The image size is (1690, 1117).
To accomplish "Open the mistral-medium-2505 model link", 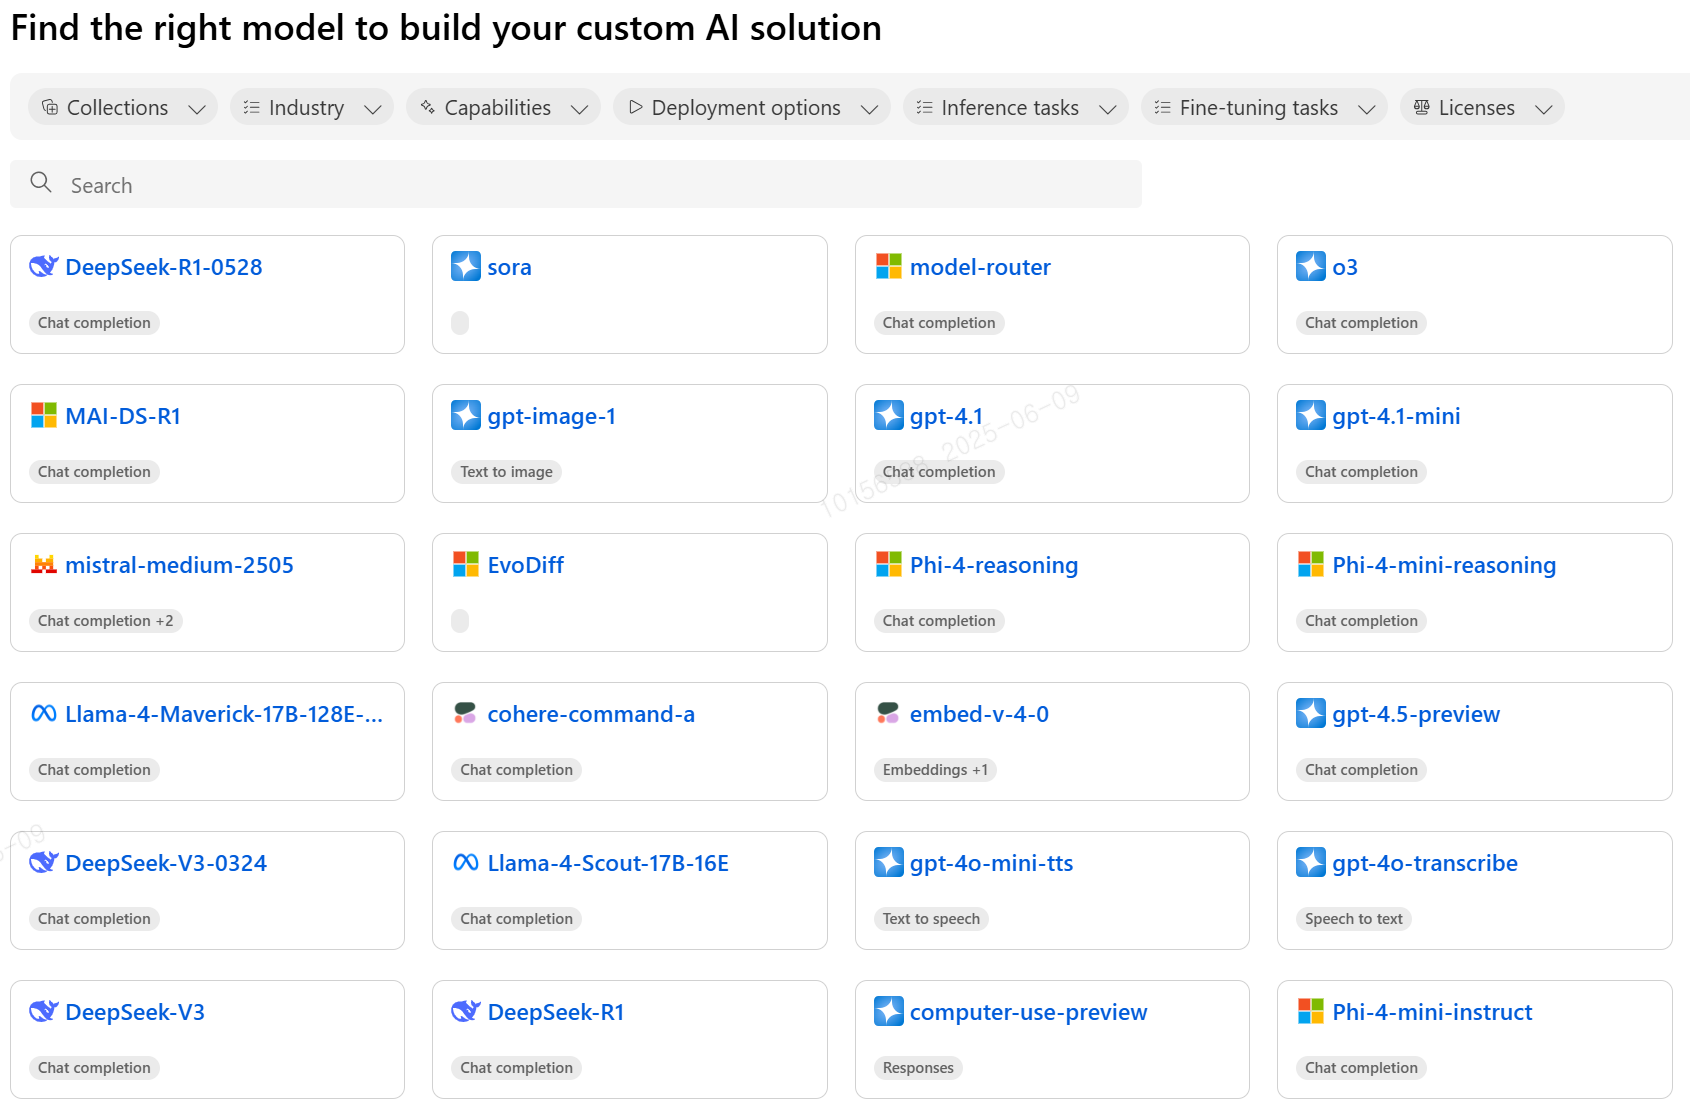I will point(180,565).
